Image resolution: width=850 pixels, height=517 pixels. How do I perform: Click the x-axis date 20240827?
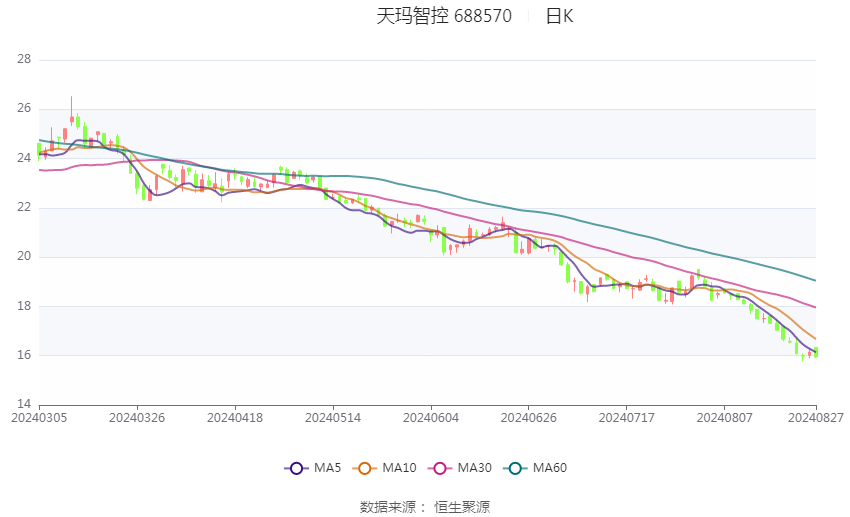(x=816, y=418)
